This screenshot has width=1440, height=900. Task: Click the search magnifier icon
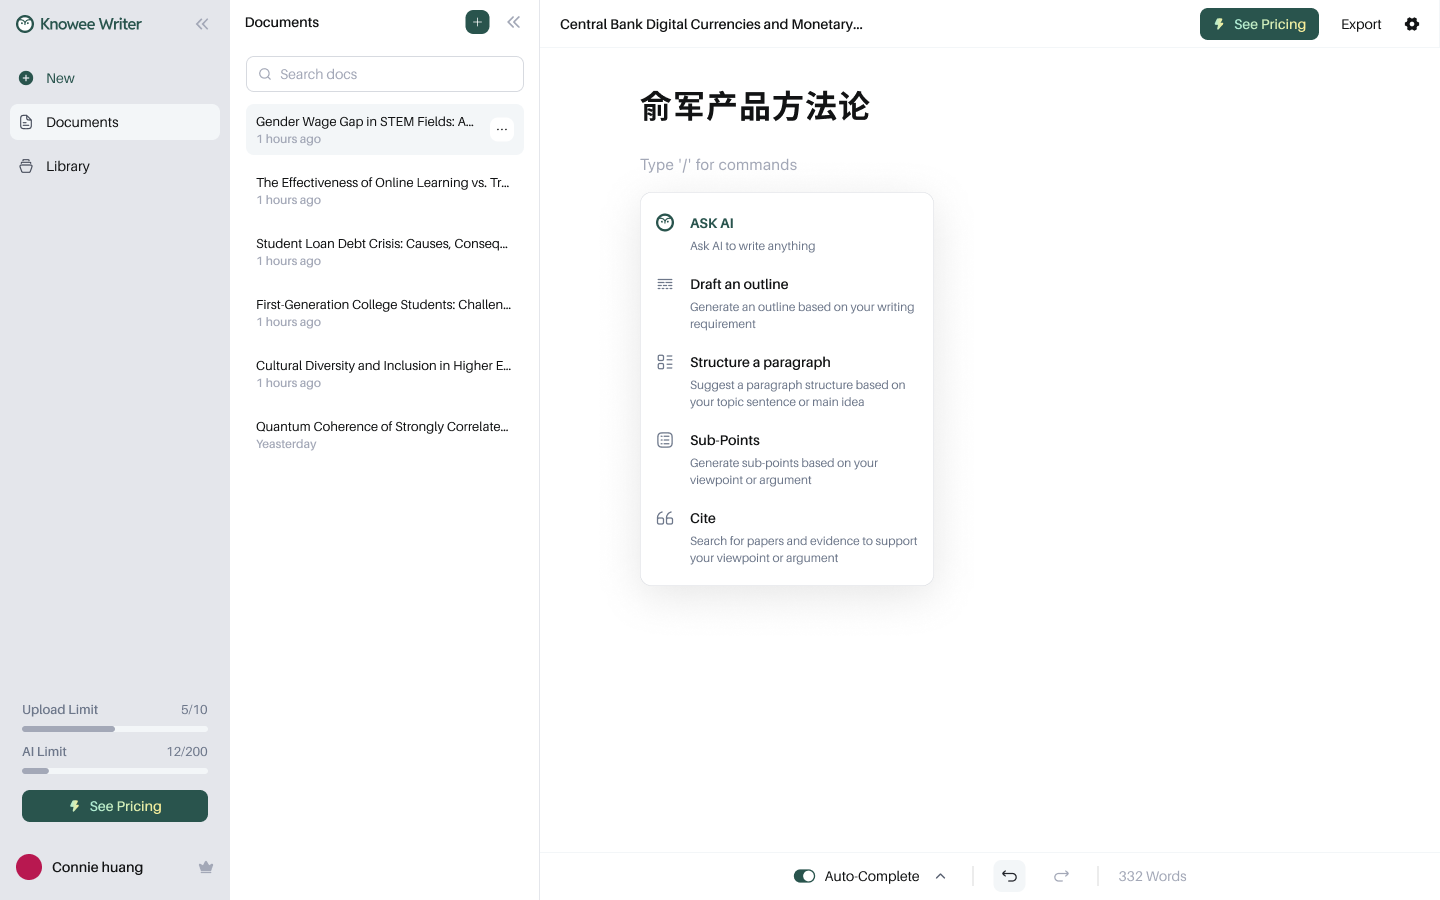pyautogui.click(x=265, y=74)
